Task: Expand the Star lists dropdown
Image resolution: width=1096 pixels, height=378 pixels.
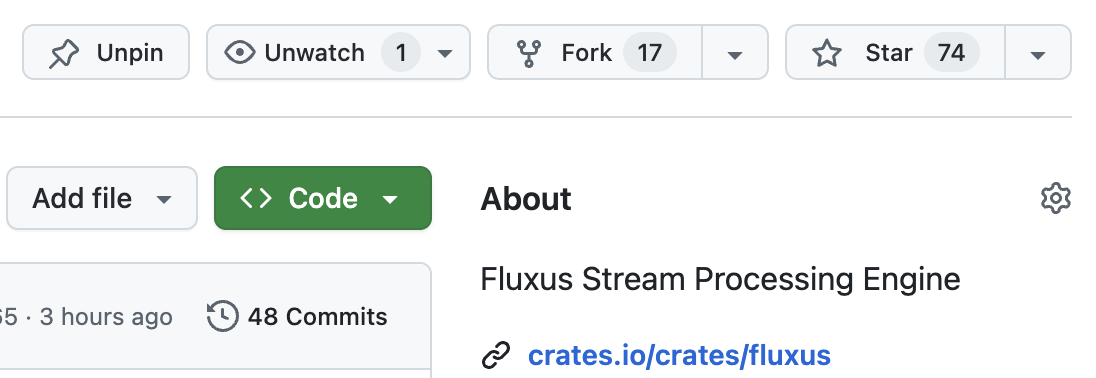Action: tap(1038, 53)
